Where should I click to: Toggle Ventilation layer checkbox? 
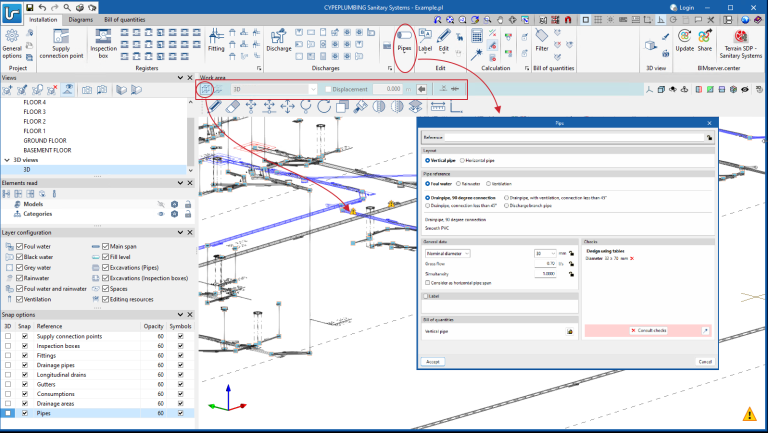[x=20, y=299]
